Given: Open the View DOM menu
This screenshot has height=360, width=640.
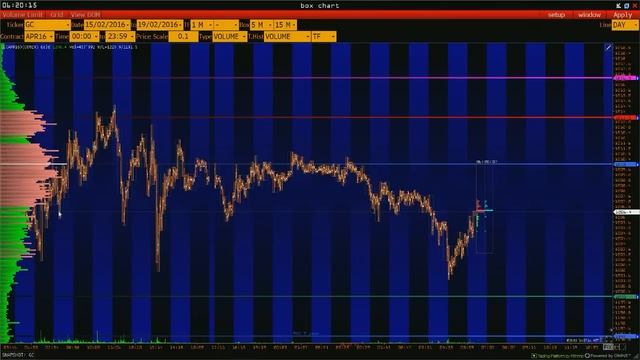Looking at the screenshot, I should coord(85,15).
